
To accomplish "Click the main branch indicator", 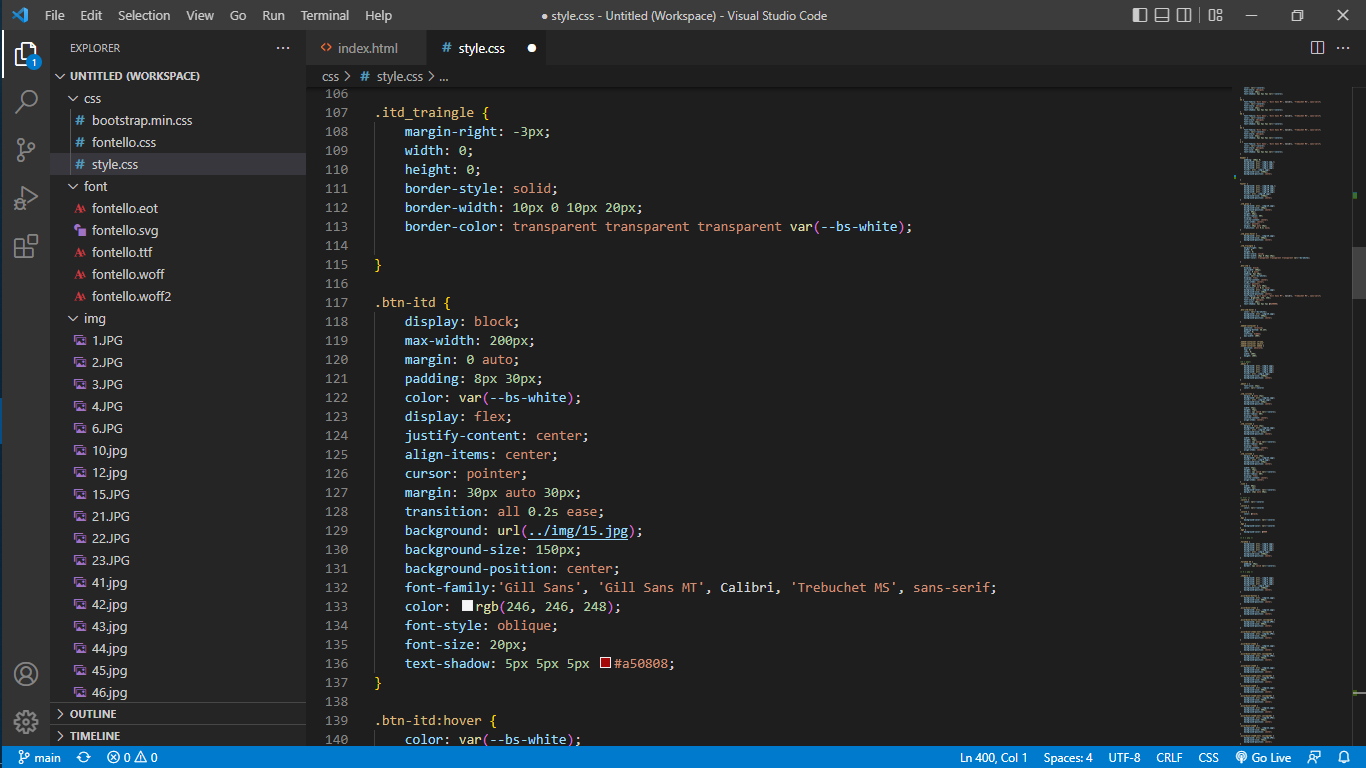I will coord(40,757).
